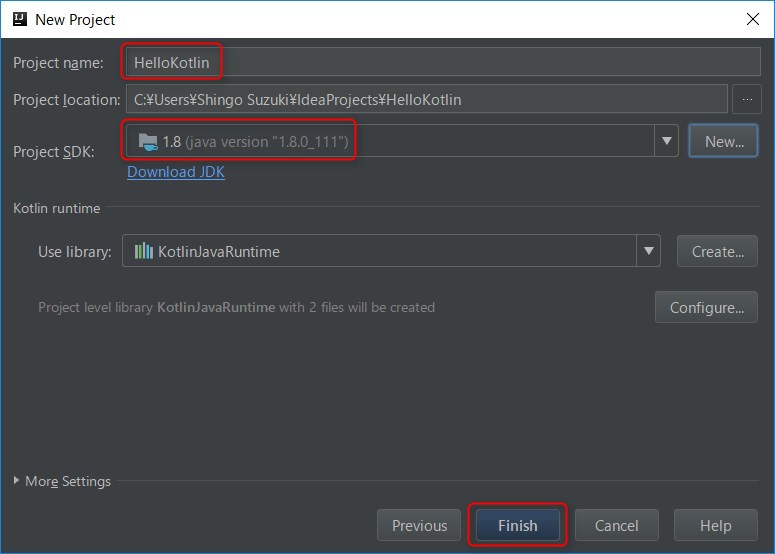Open Help for the dialog
The width and height of the screenshot is (775, 554).
(715, 525)
